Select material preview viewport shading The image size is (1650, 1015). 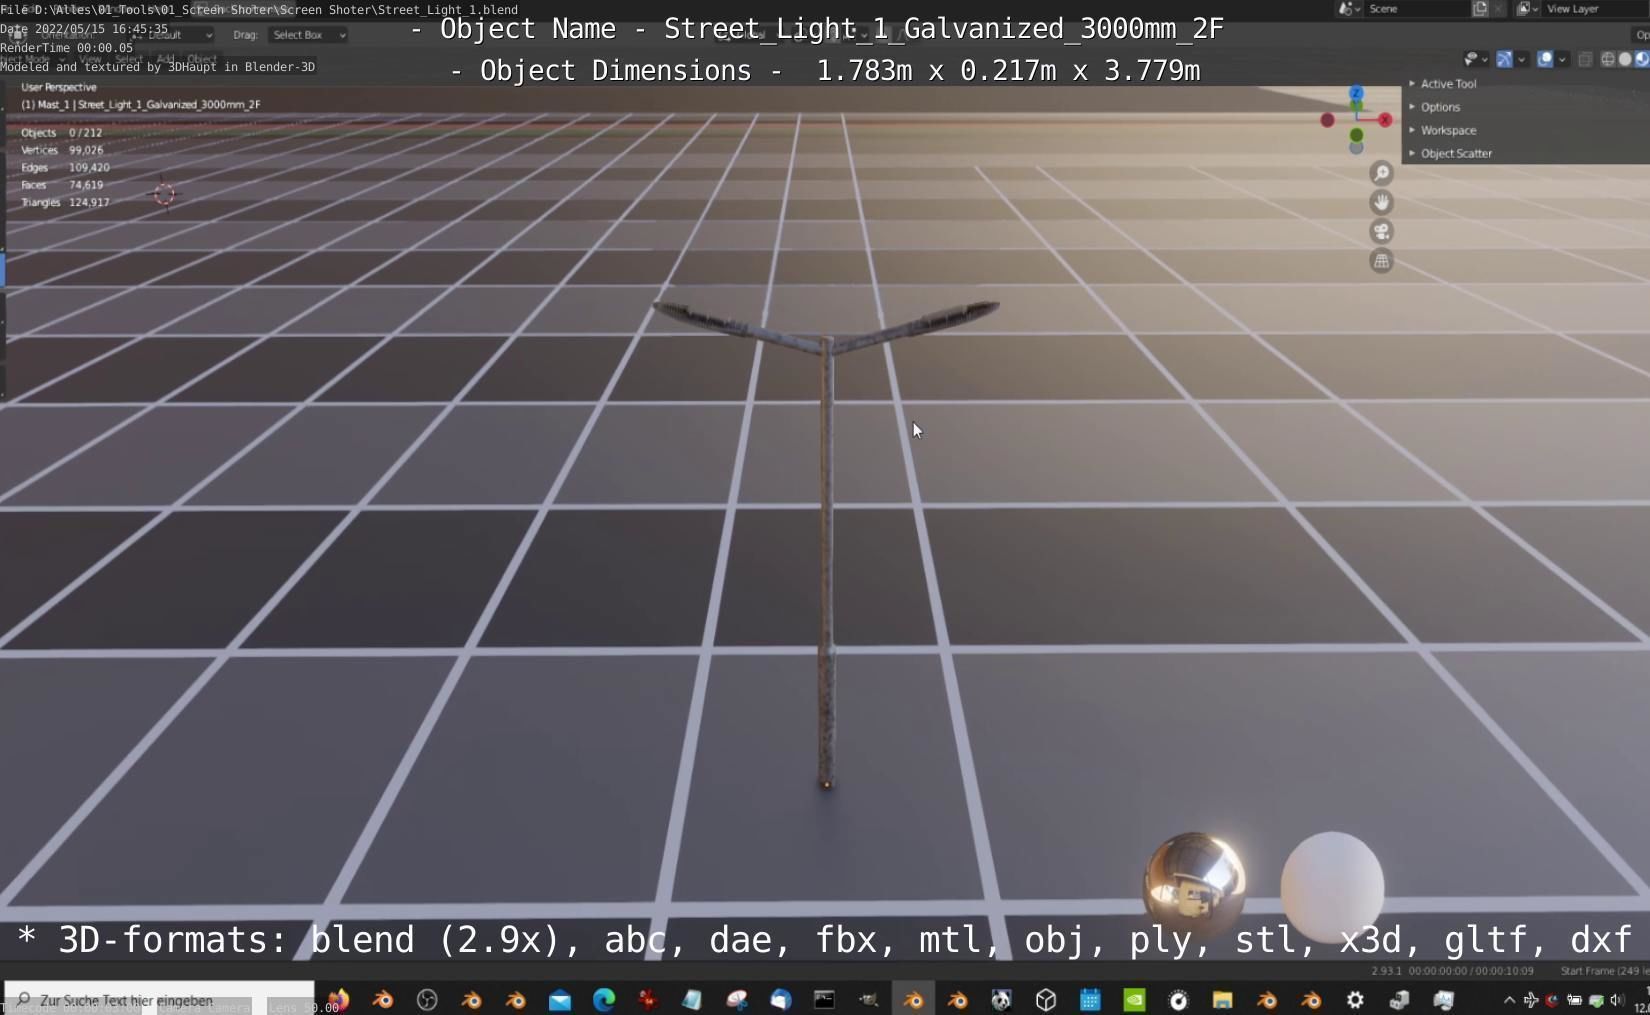pos(1642,60)
